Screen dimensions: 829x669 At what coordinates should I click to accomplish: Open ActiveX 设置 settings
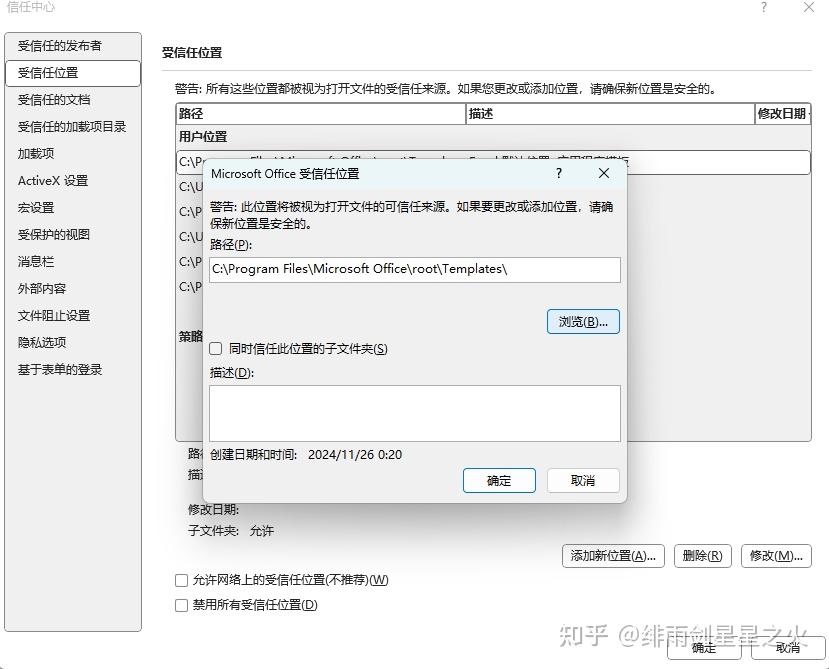59,180
